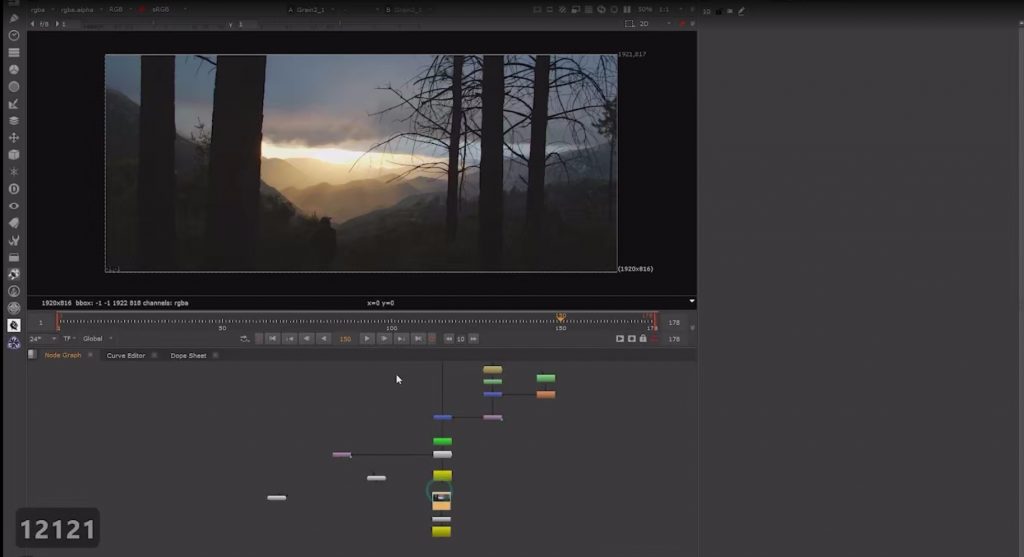Viewport: 1024px width, 557px height.
Task: Expand the viewer status bar arrow
Action: (692, 301)
